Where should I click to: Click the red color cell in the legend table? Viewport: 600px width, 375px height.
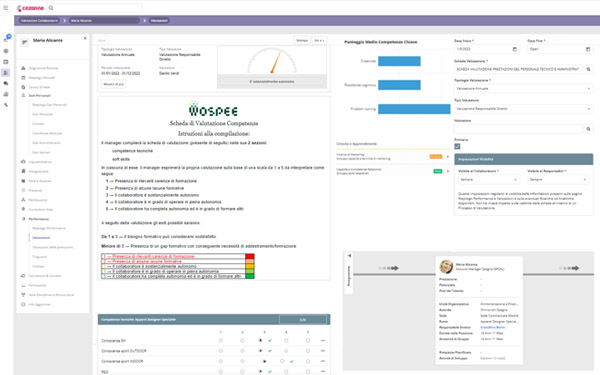click(249, 256)
